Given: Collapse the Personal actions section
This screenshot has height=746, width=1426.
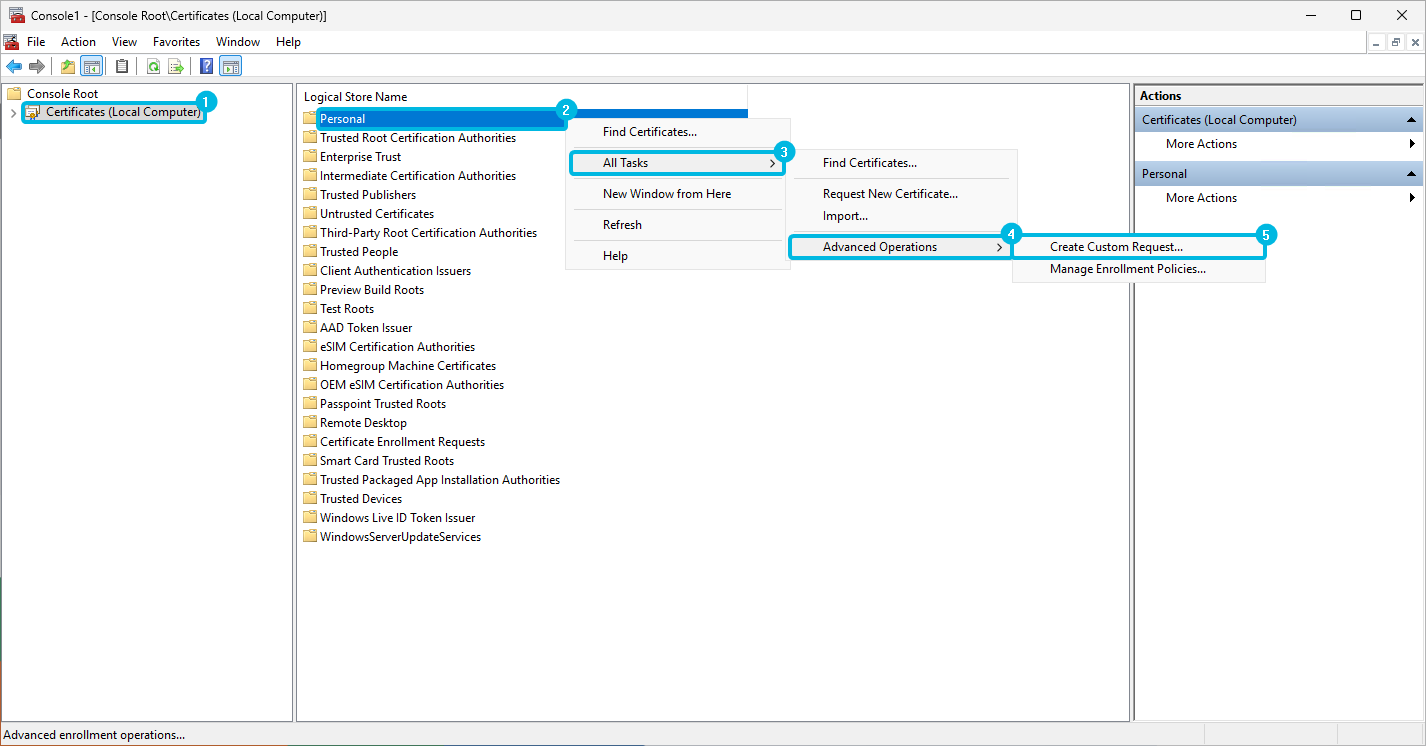Looking at the screenshot, I should (x=1411, y=174).
